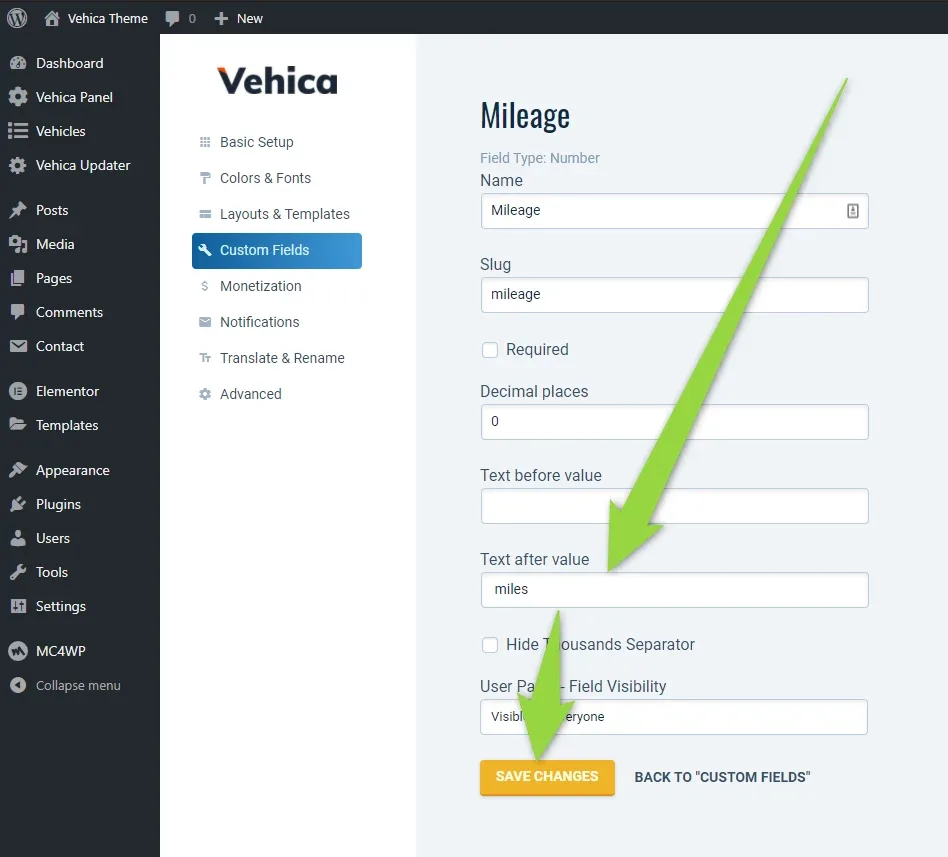The width and height of the screenshot is (948, 857).
Task: Toggle the Hide Thousands Separator checkbox
Action: (490, 645)
